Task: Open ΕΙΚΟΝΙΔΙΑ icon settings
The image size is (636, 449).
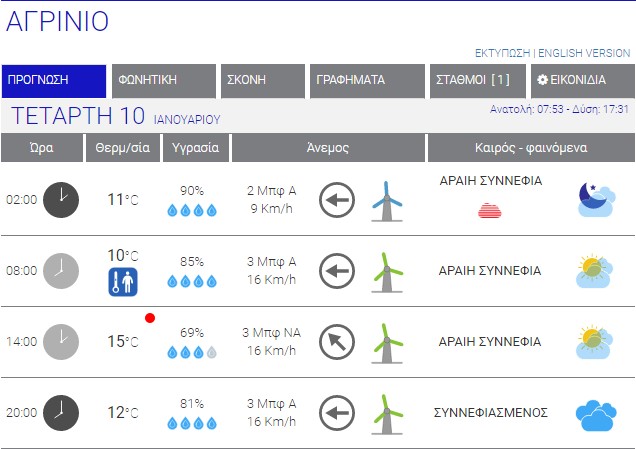Action: click(582, 81)
